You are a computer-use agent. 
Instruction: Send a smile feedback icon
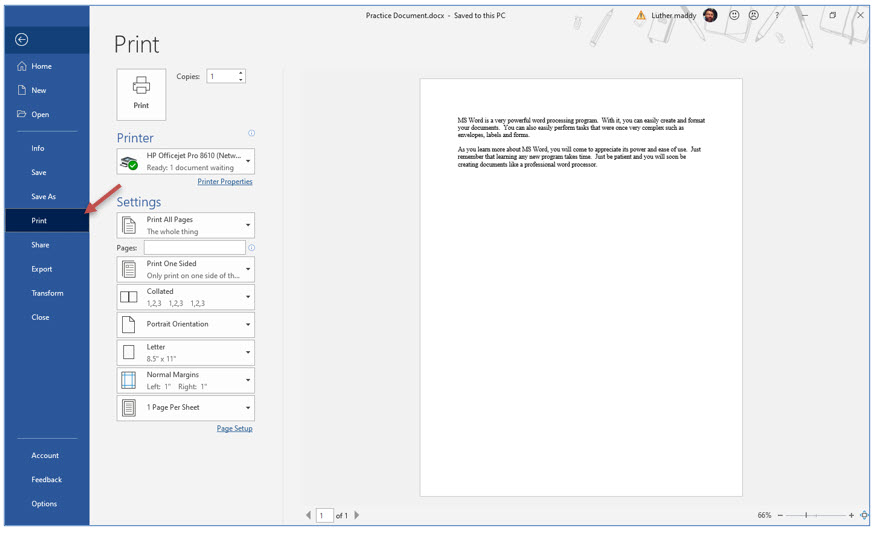click(x=736, y=15)
